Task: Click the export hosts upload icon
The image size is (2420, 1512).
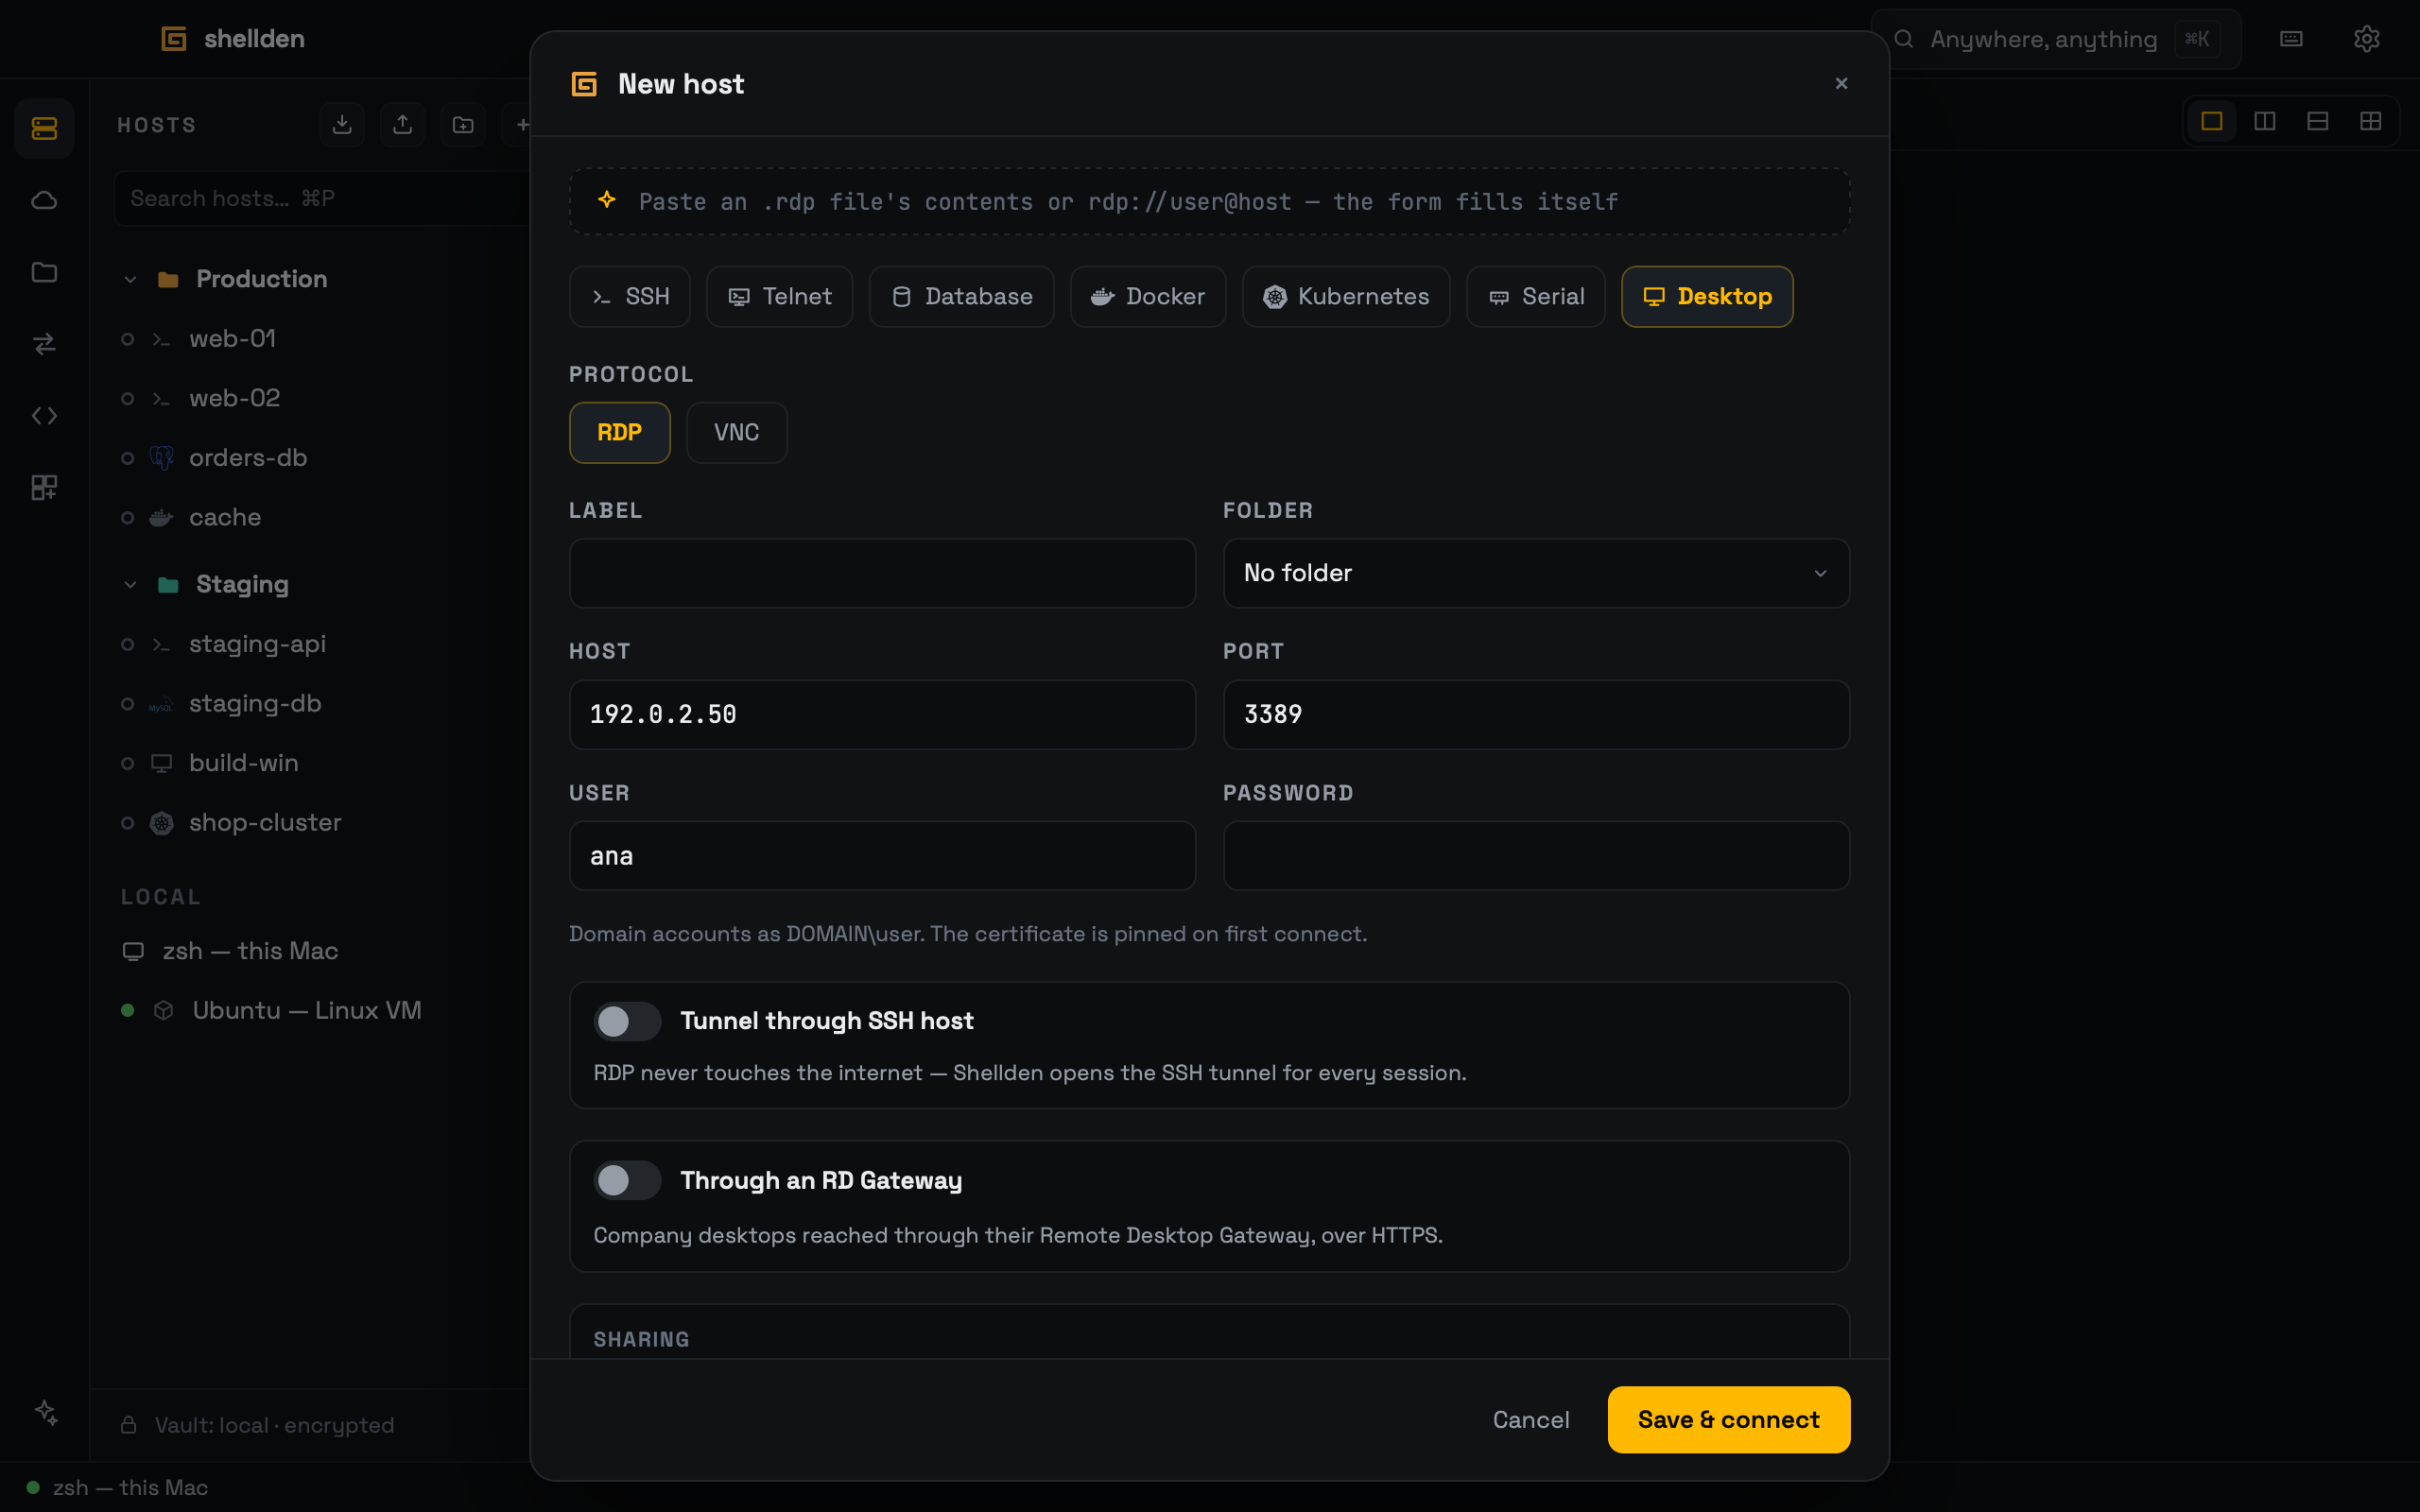Action: 402,125
